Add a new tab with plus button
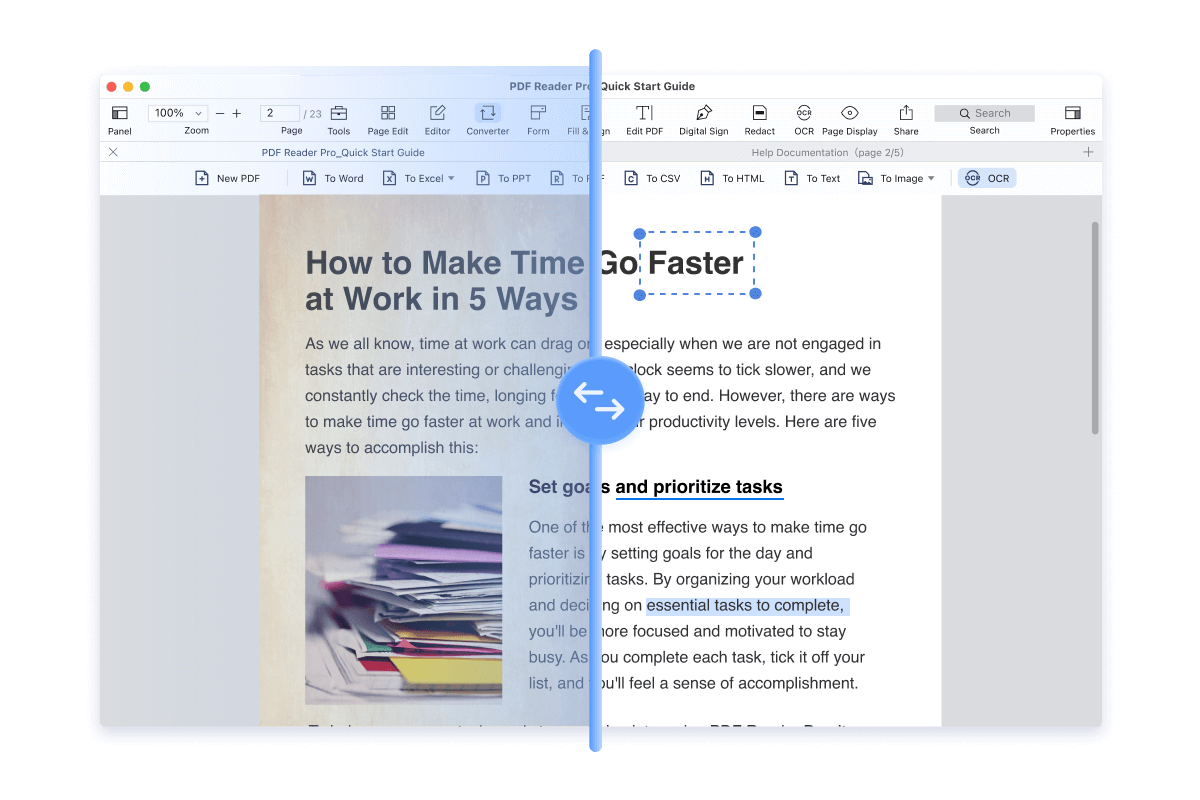 [x=1088, y=152]
